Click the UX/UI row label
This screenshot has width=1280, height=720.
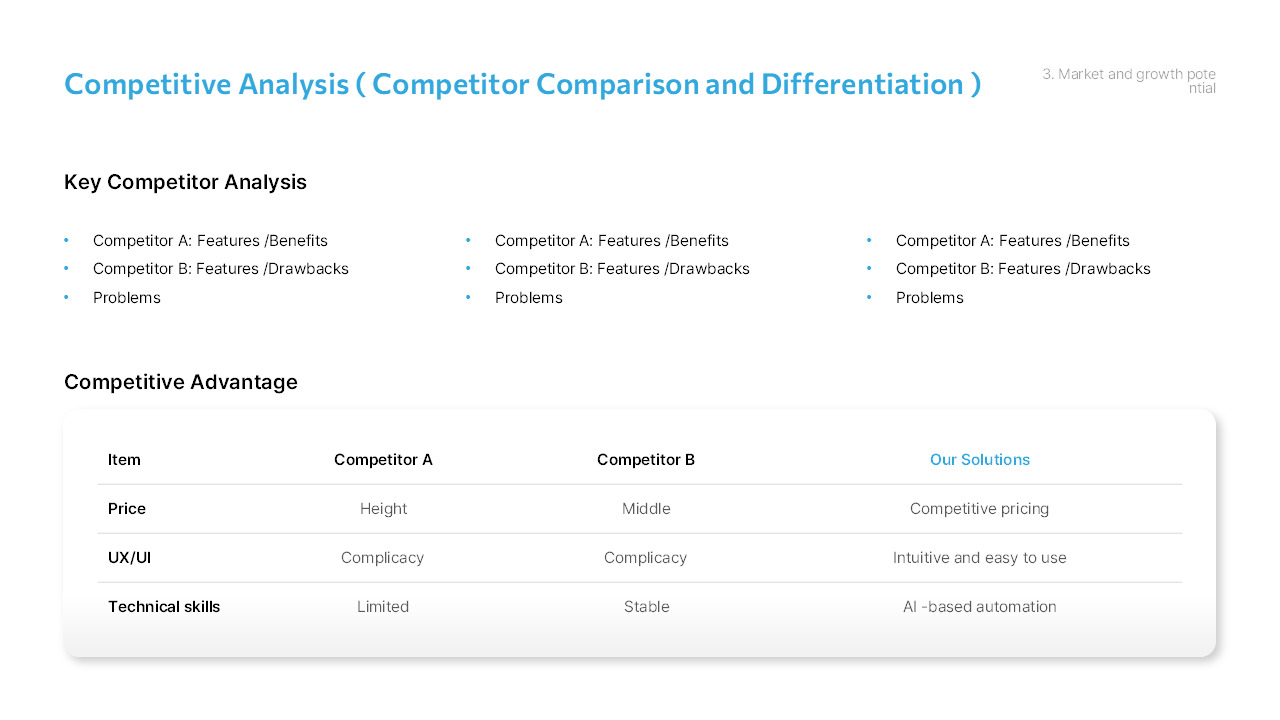129,558
